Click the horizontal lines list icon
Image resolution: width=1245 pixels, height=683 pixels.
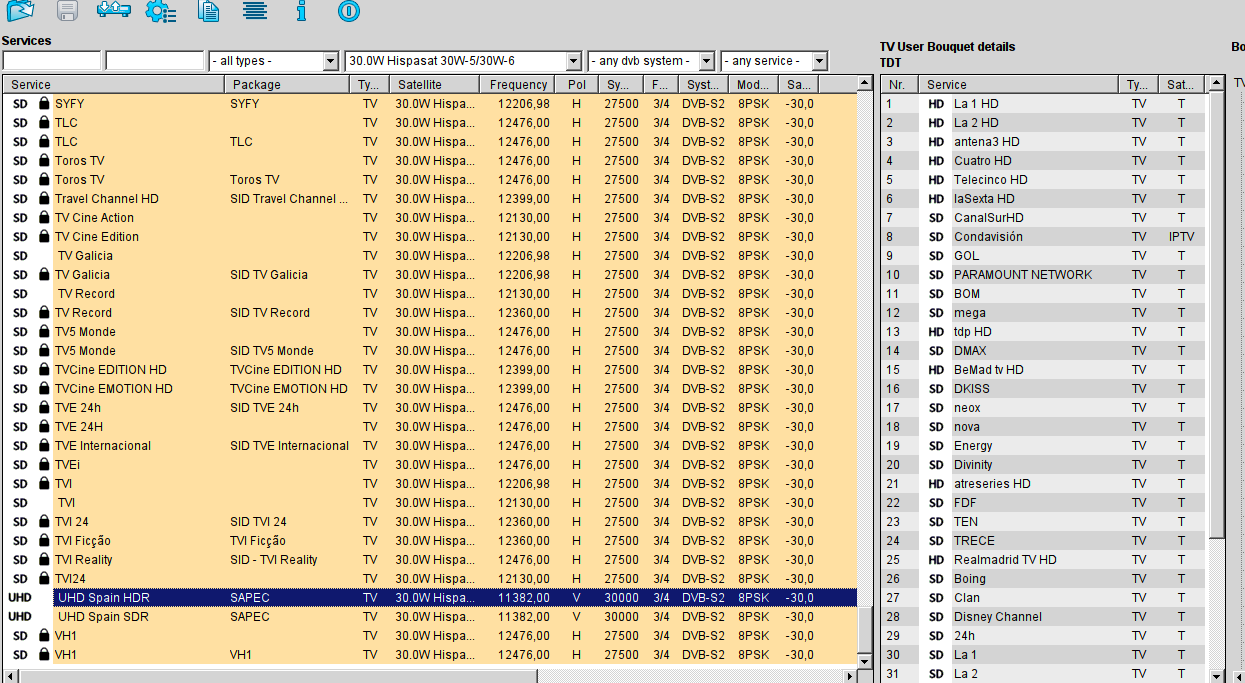click(x=255, y=11)
